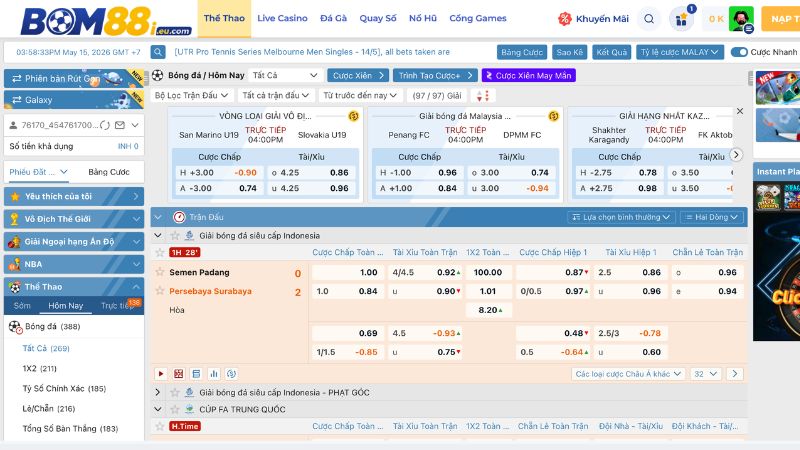Play live stream for Semen Padang match
Screen dimensions: 800x450
pyautogui.click(x=161, y=374)
